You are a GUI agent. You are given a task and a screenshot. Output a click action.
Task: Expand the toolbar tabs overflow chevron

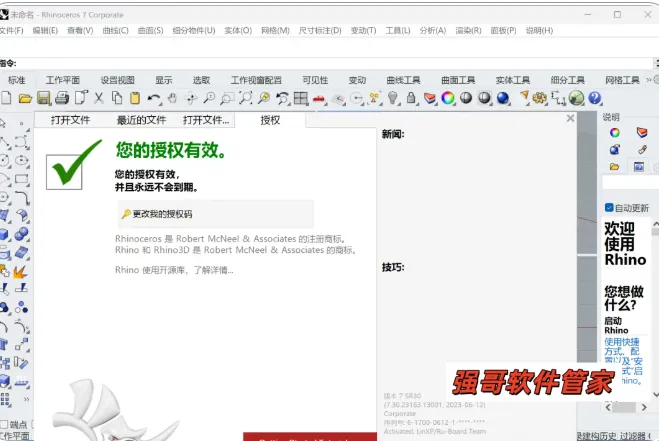pyautogui.click(x=648, y=80)
